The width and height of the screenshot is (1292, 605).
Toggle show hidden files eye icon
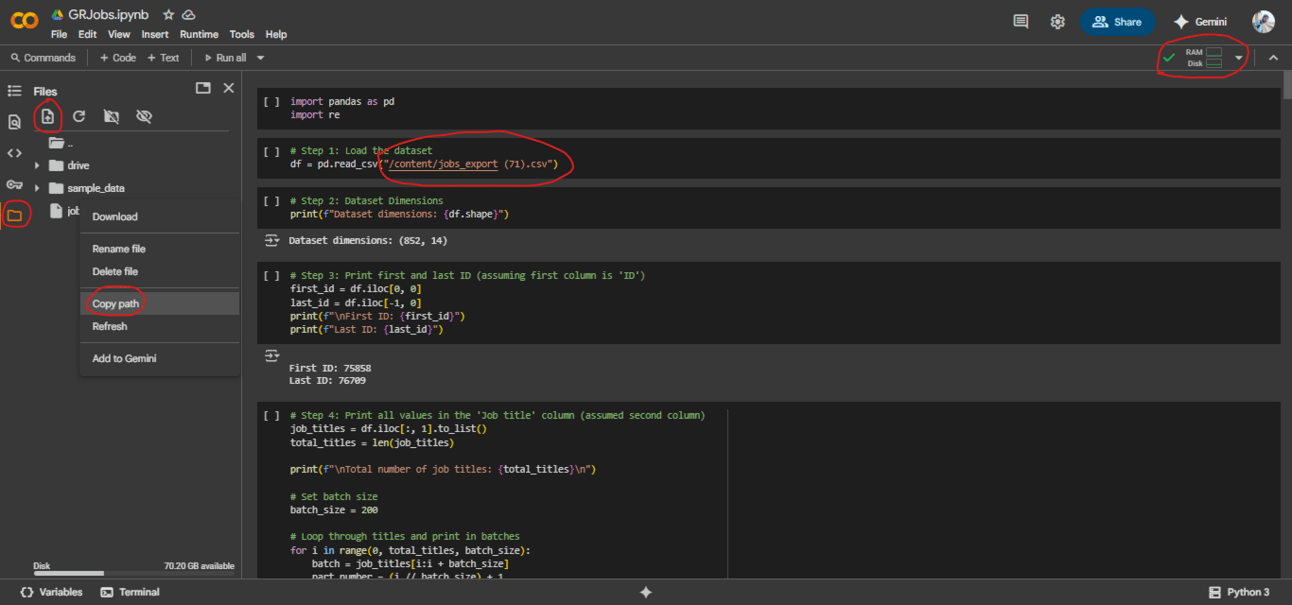(x=144, y=117)
